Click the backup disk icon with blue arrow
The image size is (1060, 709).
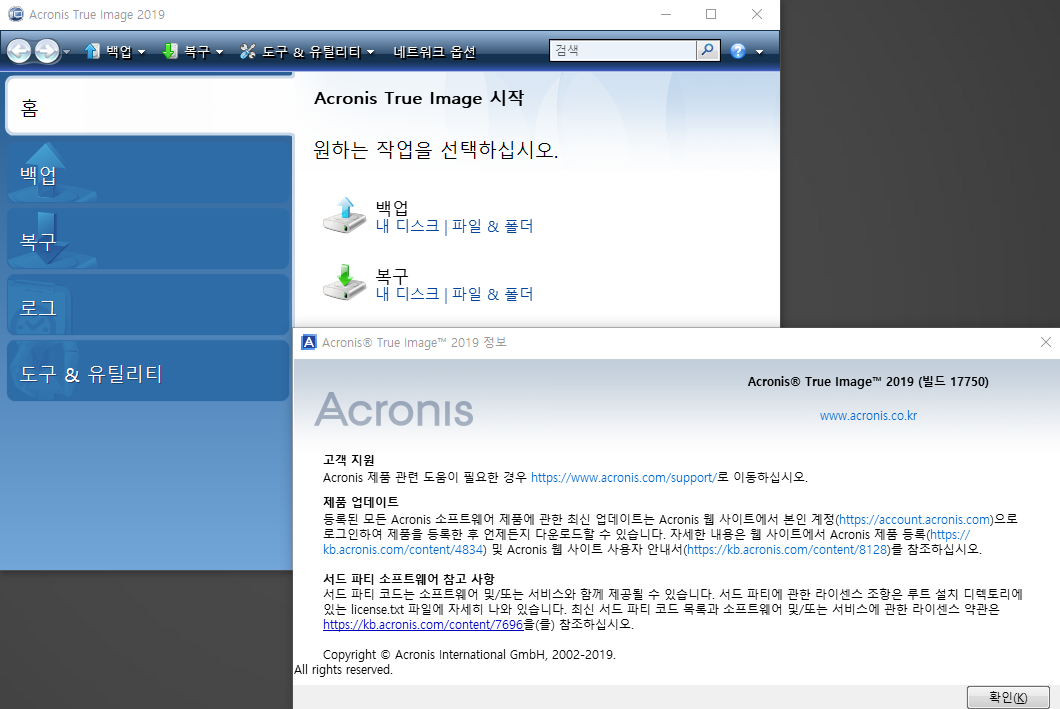[345, 216]
